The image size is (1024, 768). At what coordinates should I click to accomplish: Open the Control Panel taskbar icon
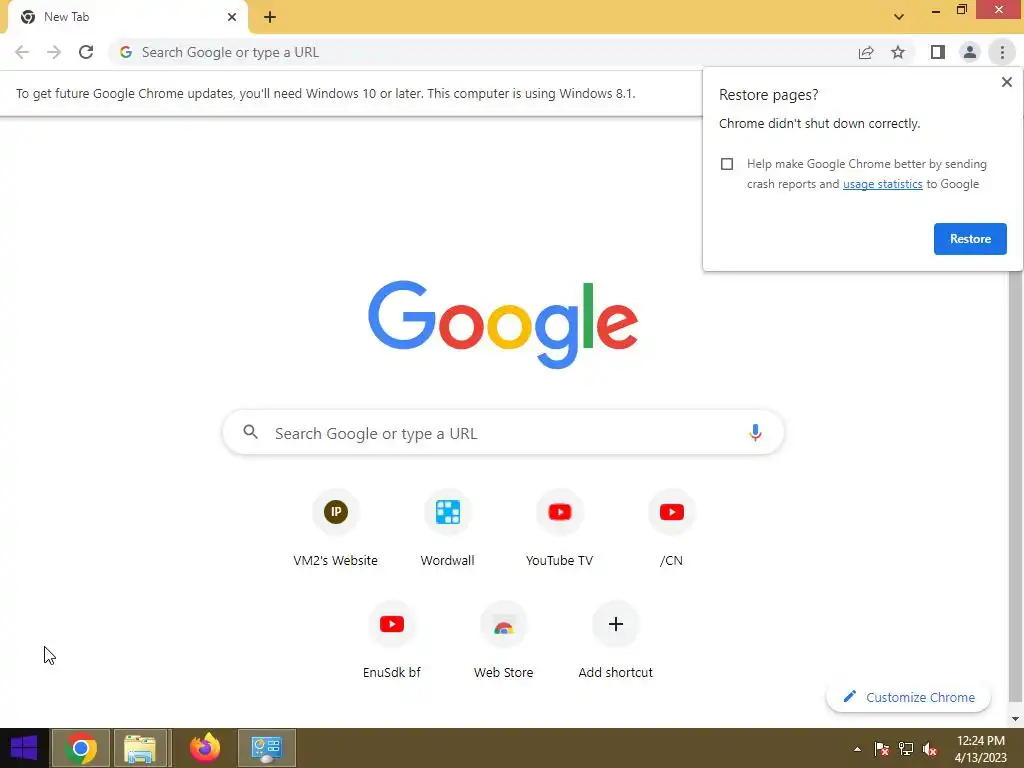[x=266, y=748]
